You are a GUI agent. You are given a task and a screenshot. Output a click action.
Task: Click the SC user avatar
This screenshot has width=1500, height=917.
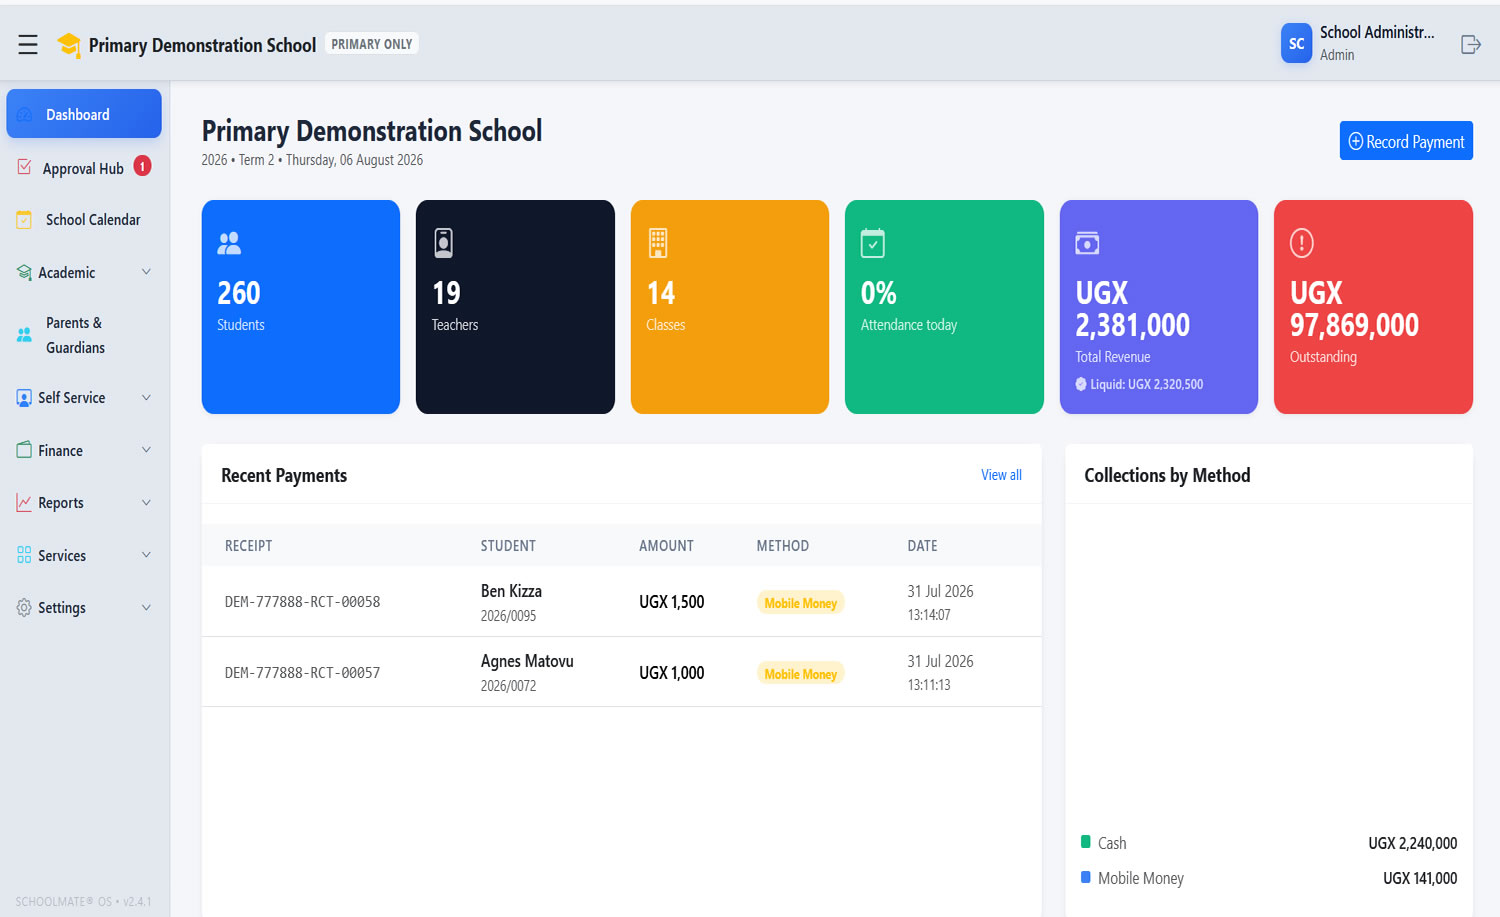click(x=1296, y=43)
